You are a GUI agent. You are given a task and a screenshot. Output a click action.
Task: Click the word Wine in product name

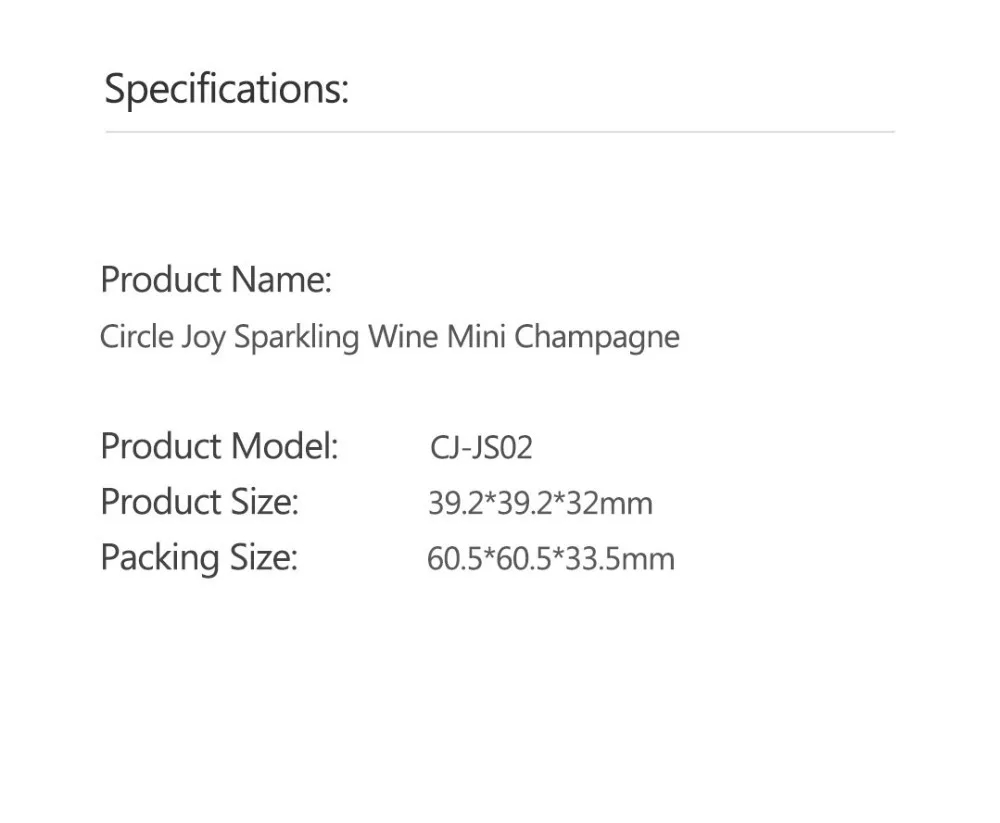403,336
